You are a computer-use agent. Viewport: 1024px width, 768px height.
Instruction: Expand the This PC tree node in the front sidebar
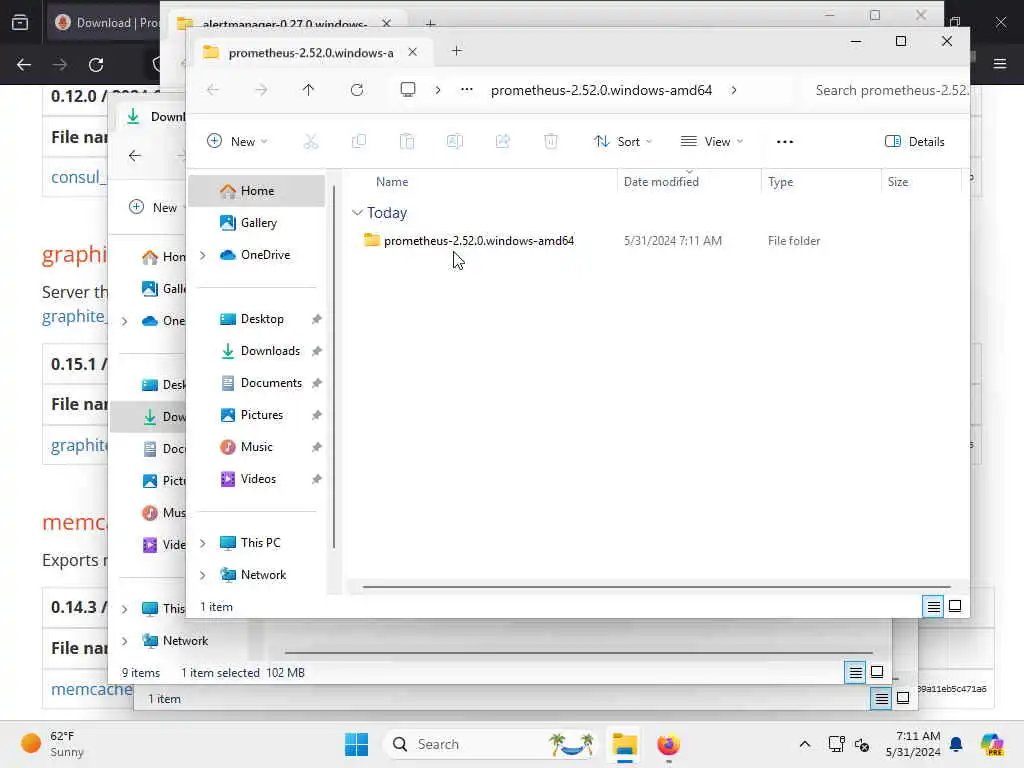tap(202, 543)
